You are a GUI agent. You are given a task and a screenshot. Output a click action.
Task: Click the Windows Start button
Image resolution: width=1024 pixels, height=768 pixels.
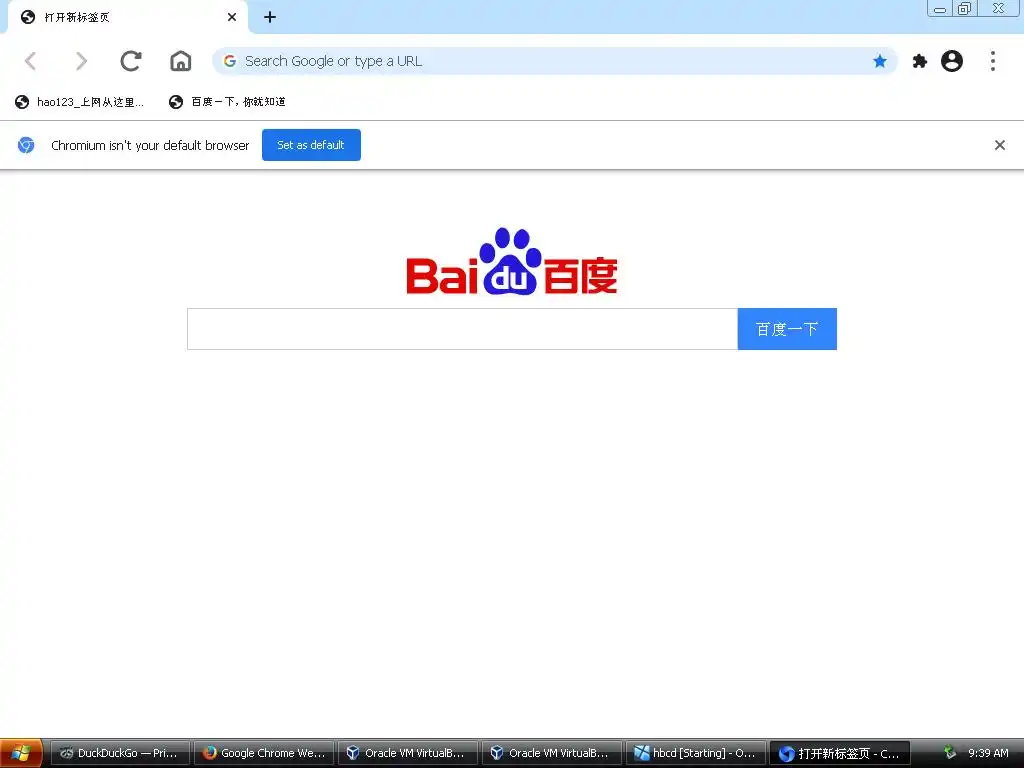click(21, 753)
